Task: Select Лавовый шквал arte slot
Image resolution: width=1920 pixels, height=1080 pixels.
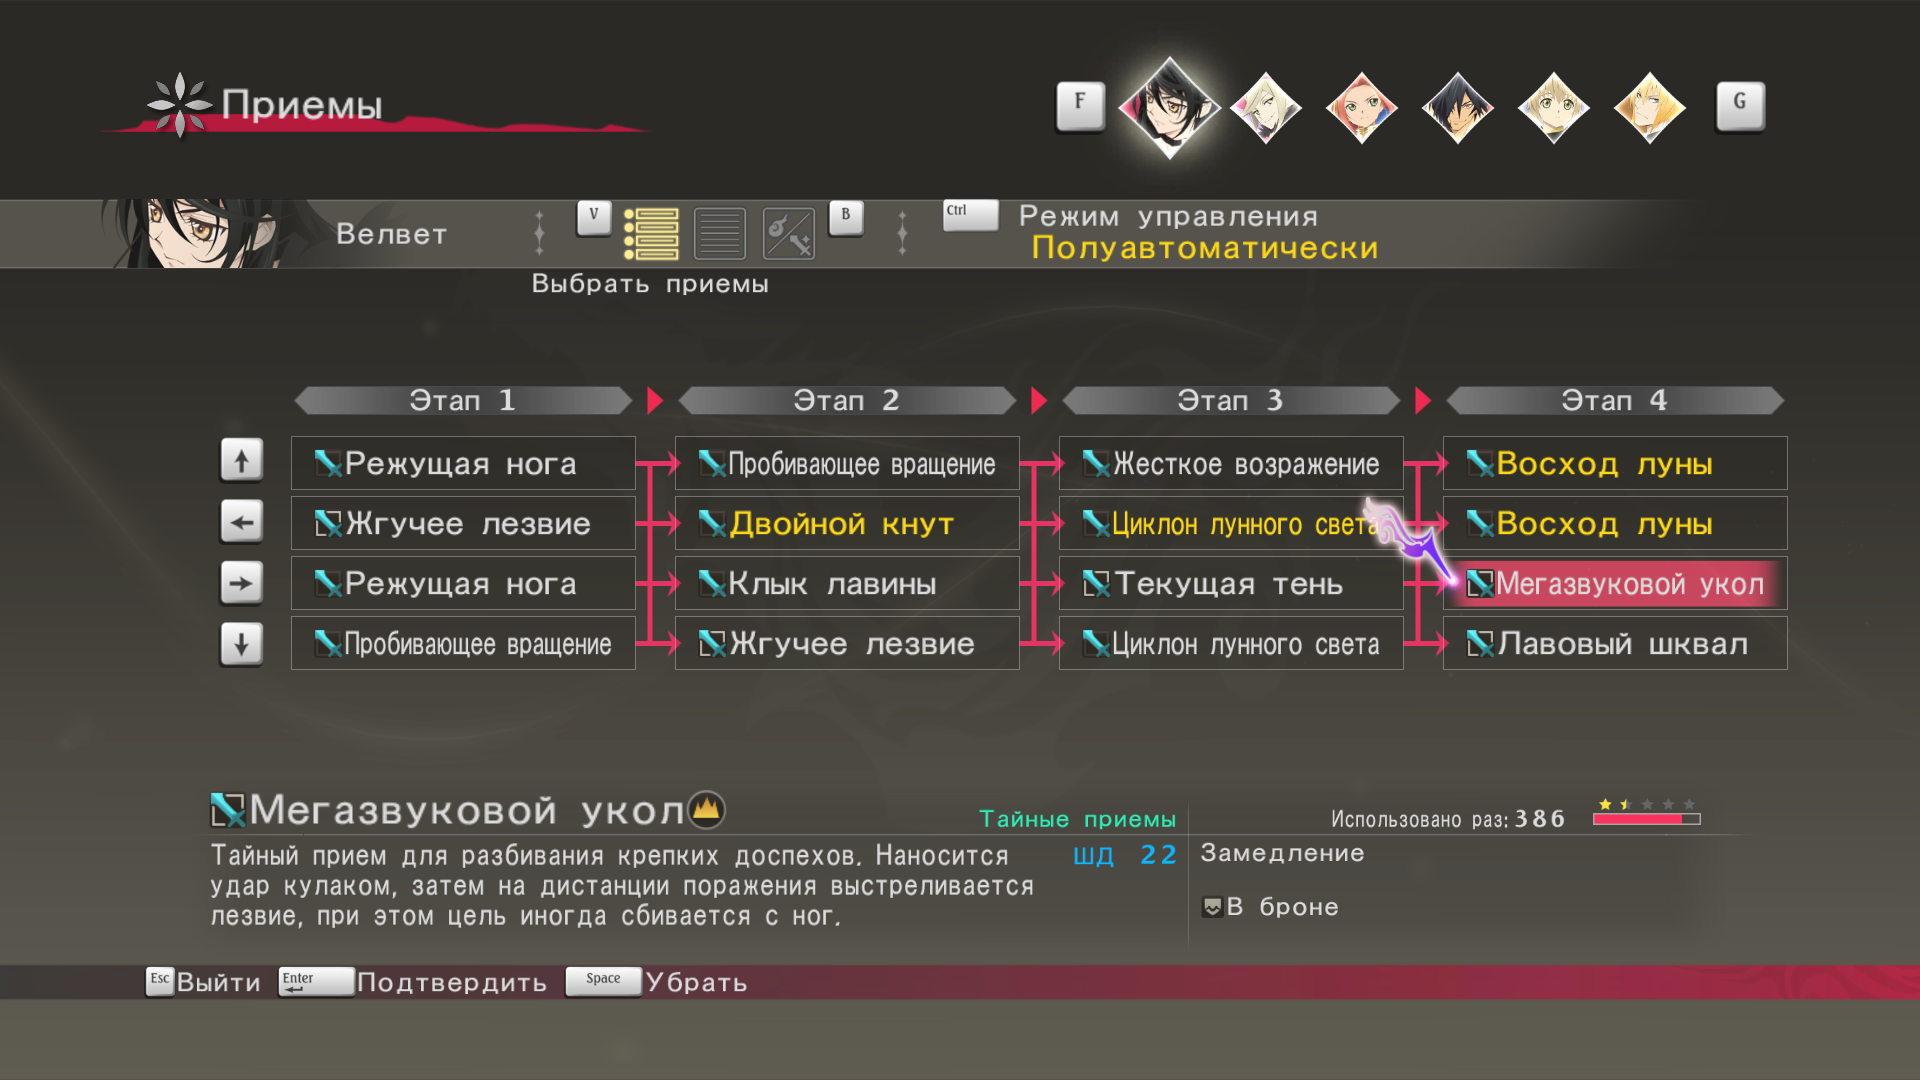Action: 1615,643
